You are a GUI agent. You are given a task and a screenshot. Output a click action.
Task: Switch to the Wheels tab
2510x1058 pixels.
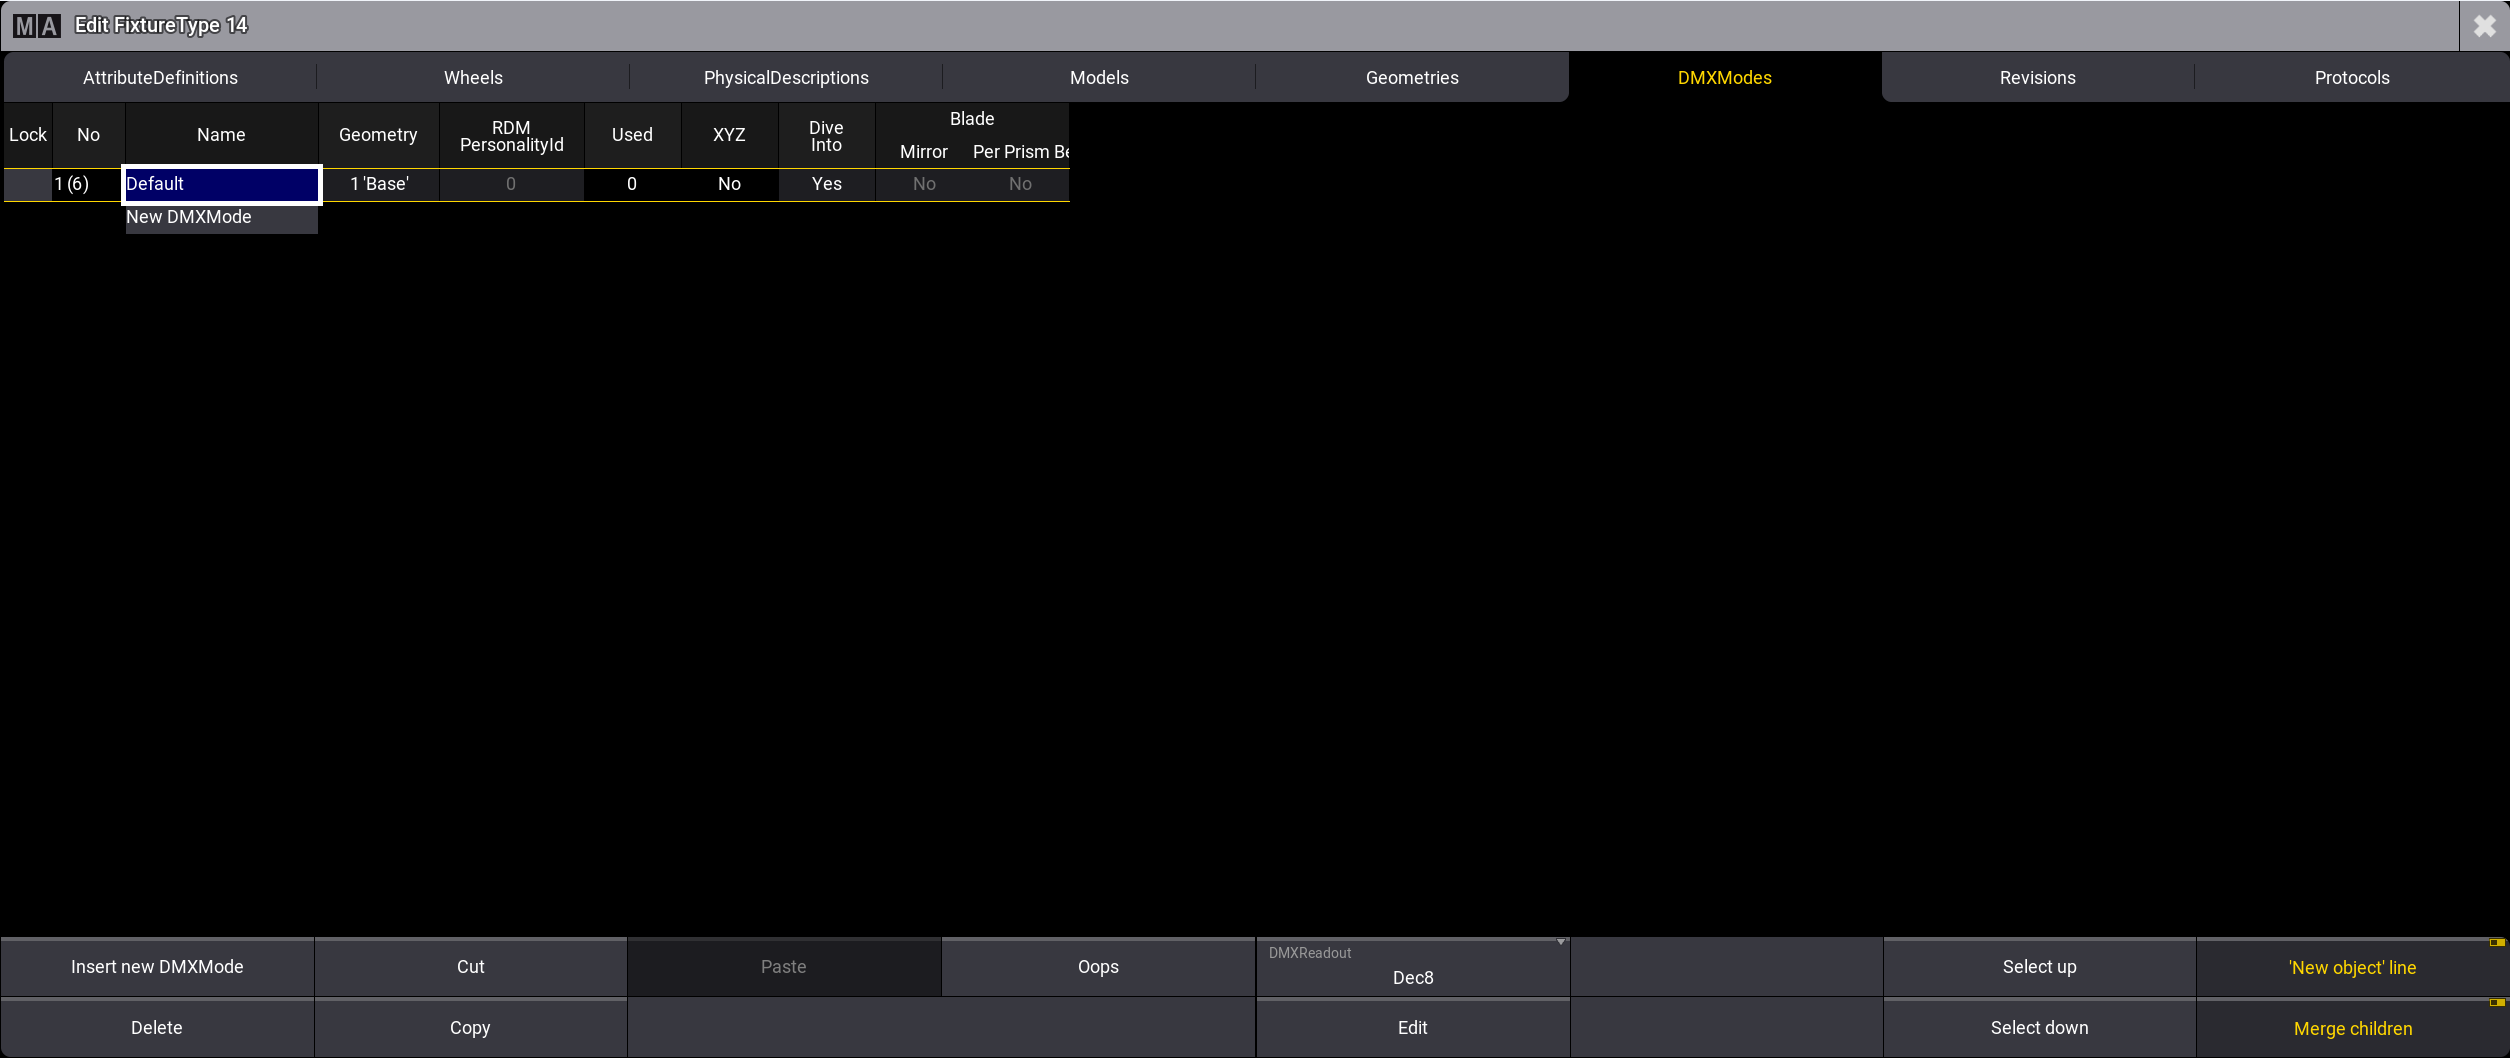pyautogui.click(x=473, y=78)
